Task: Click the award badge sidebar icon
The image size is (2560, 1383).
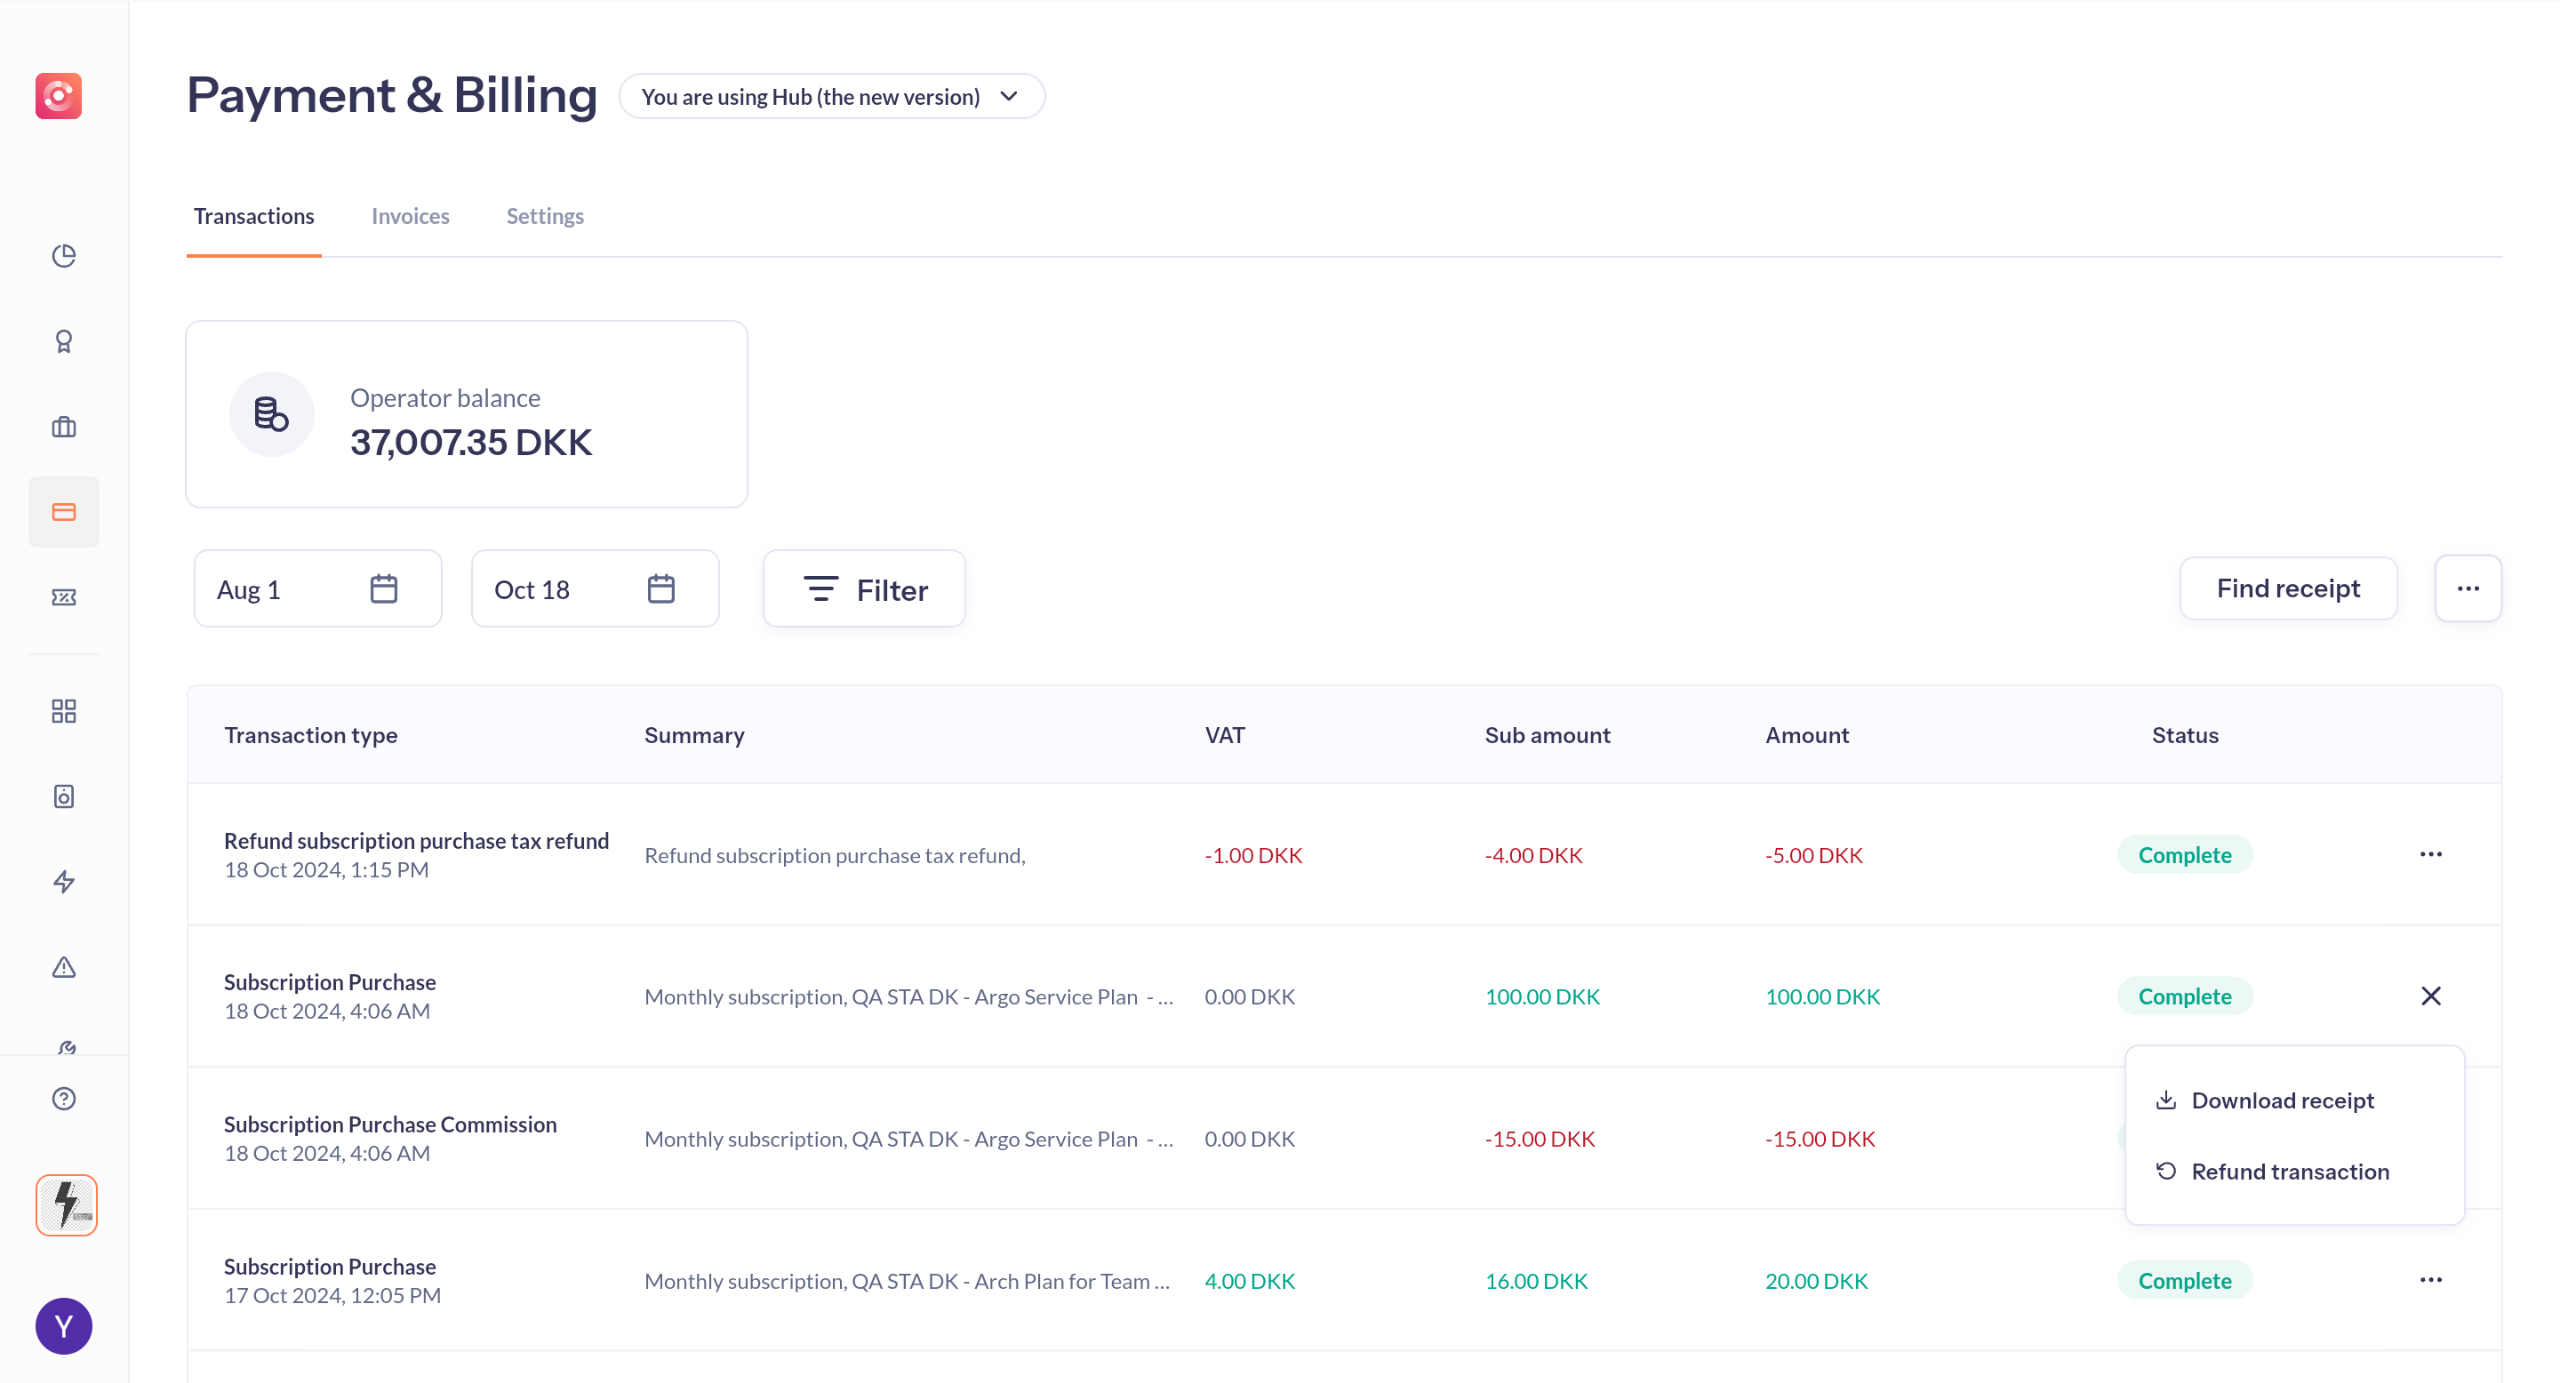Action: (x=64, y=342)
